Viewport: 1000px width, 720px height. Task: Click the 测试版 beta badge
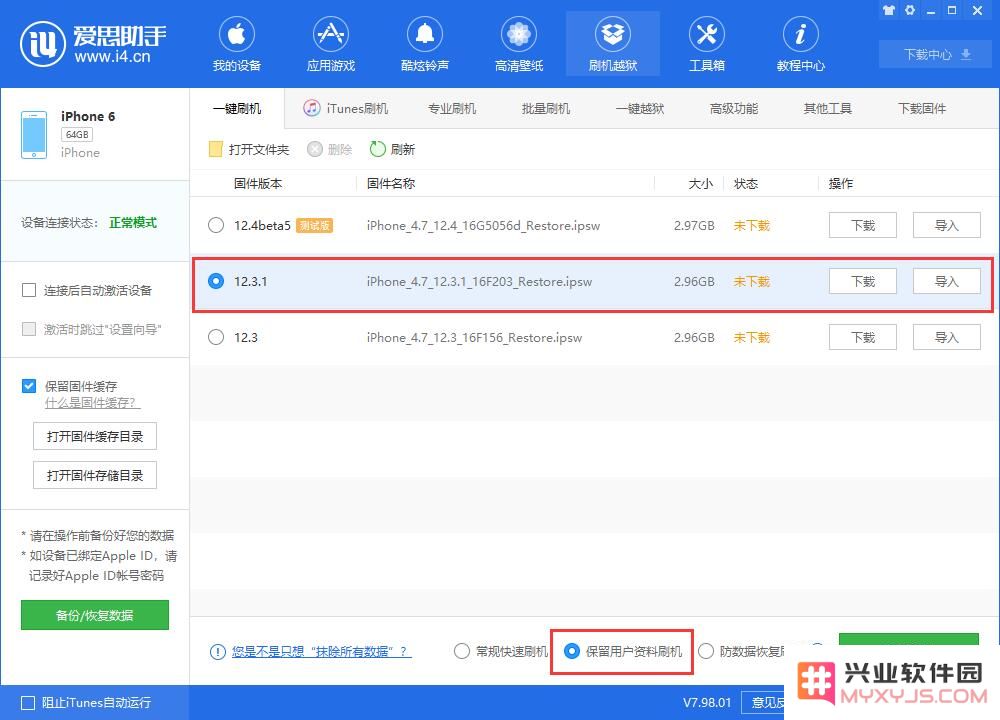[314, 225]
